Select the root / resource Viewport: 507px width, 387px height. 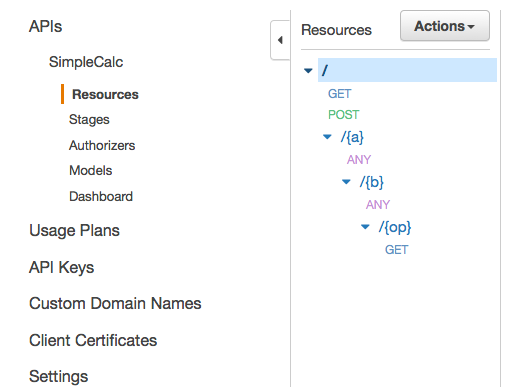[x=407, y=70]
